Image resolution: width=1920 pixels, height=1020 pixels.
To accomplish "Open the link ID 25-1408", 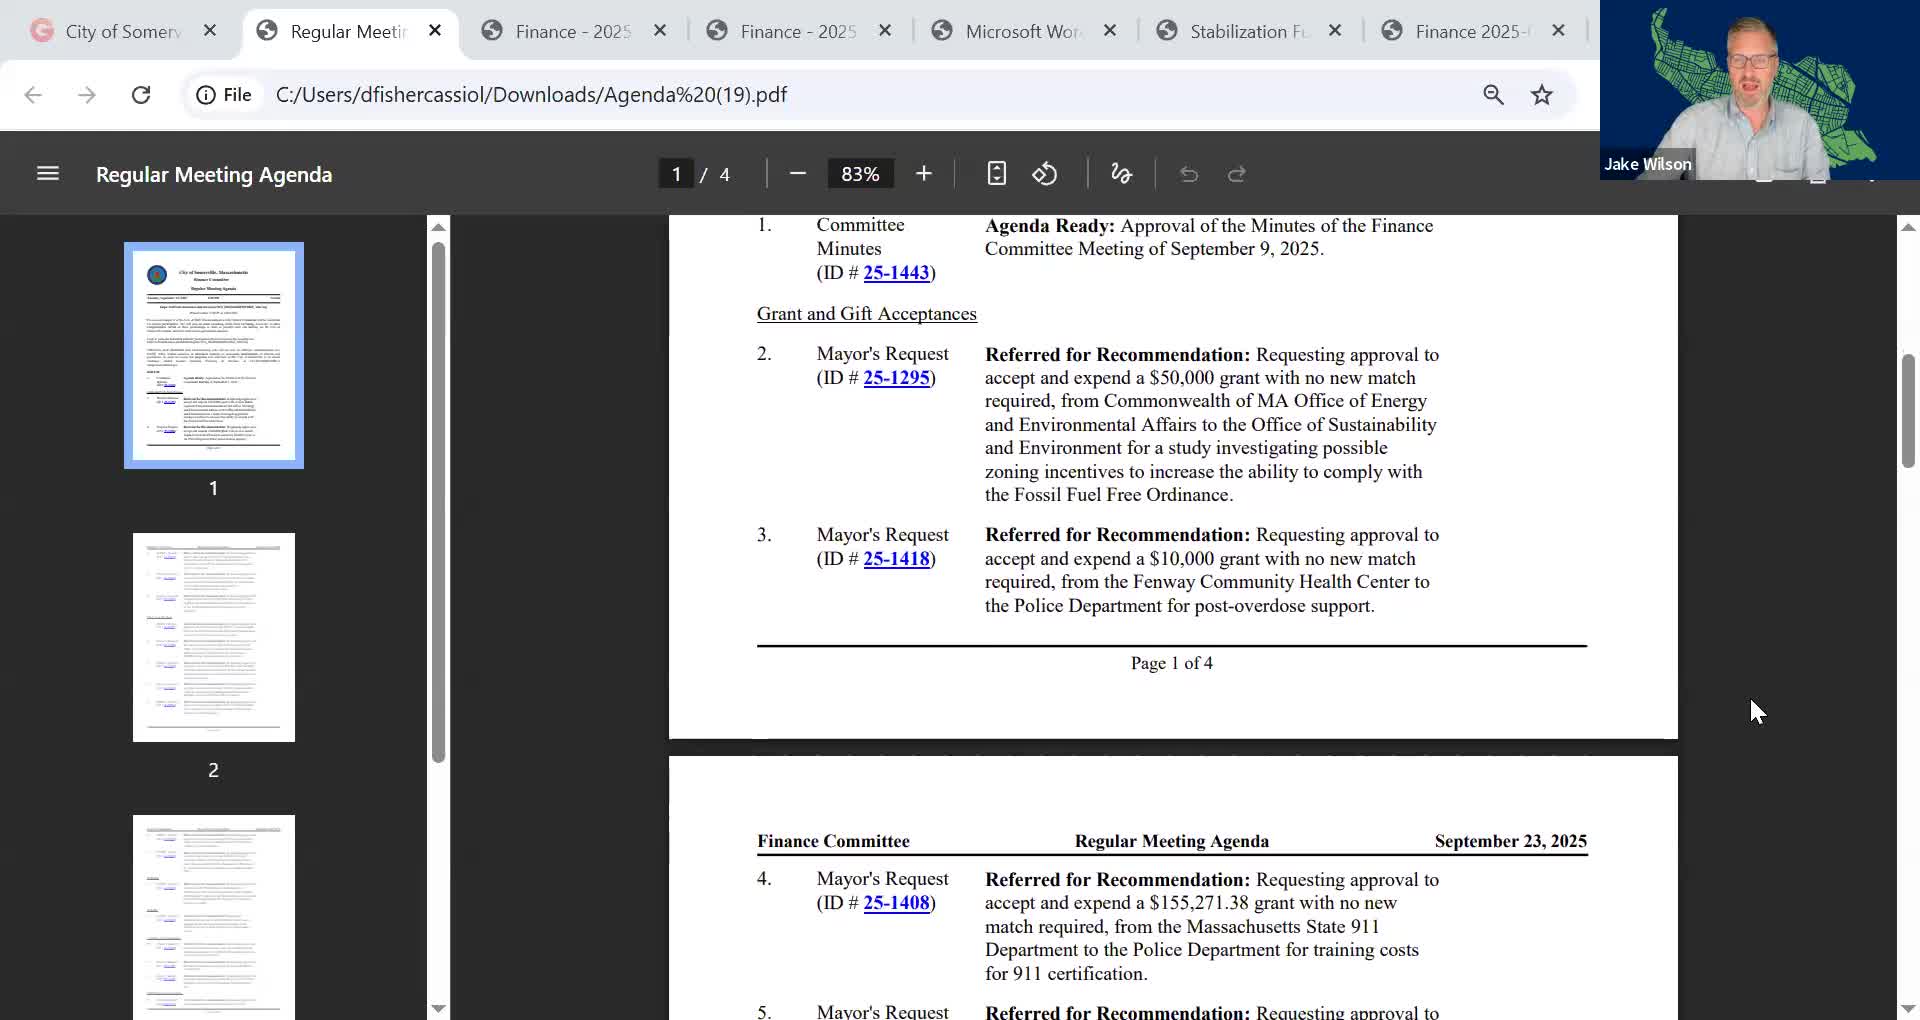I will (896, 902).
